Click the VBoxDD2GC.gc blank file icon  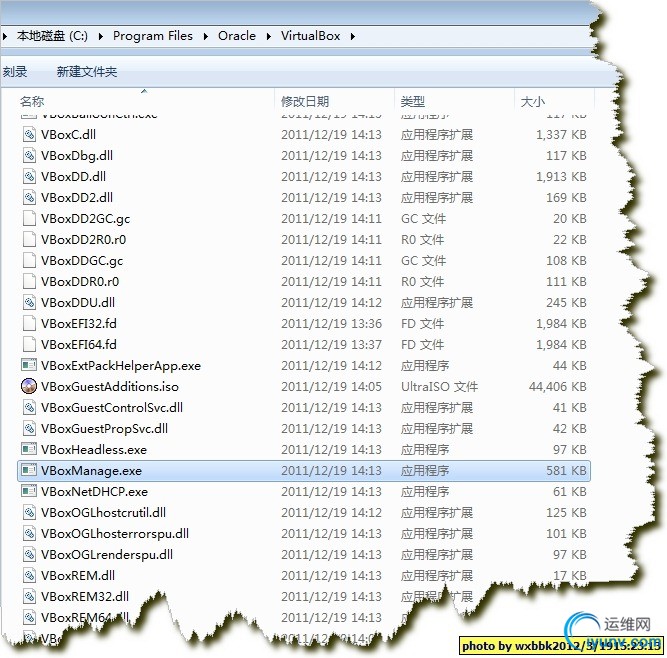[29, 218]
